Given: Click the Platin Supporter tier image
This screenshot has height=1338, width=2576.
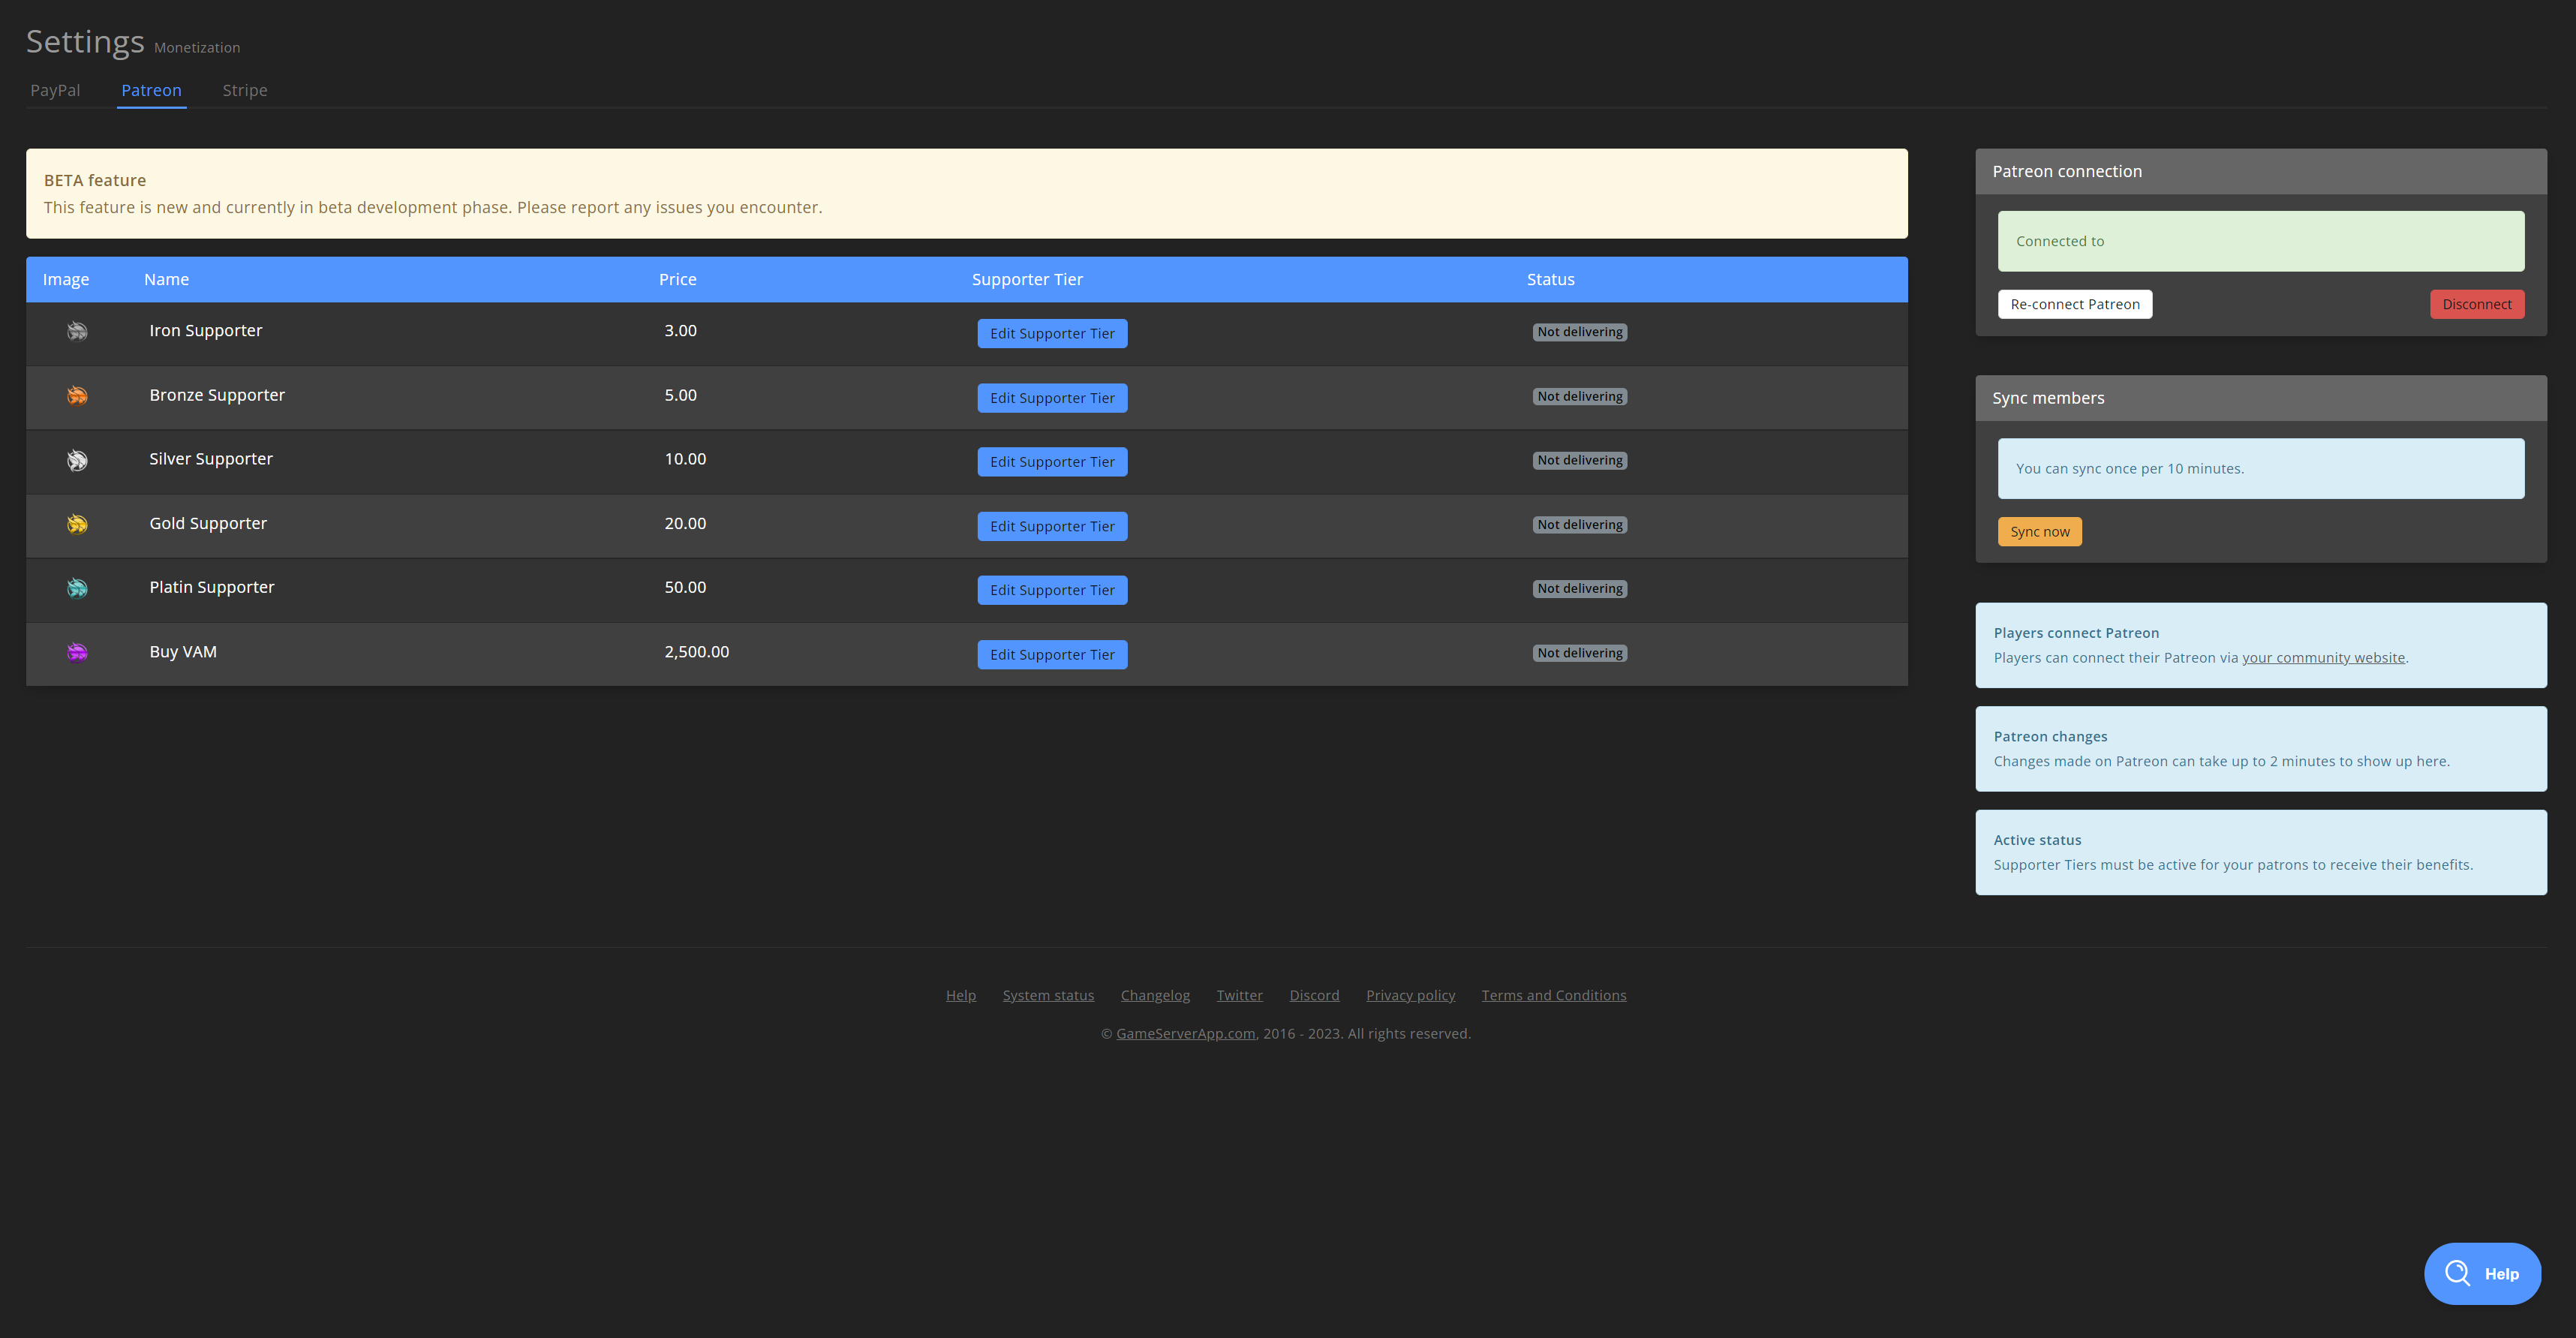Looking at the screenshot, I should pos(77,588).
